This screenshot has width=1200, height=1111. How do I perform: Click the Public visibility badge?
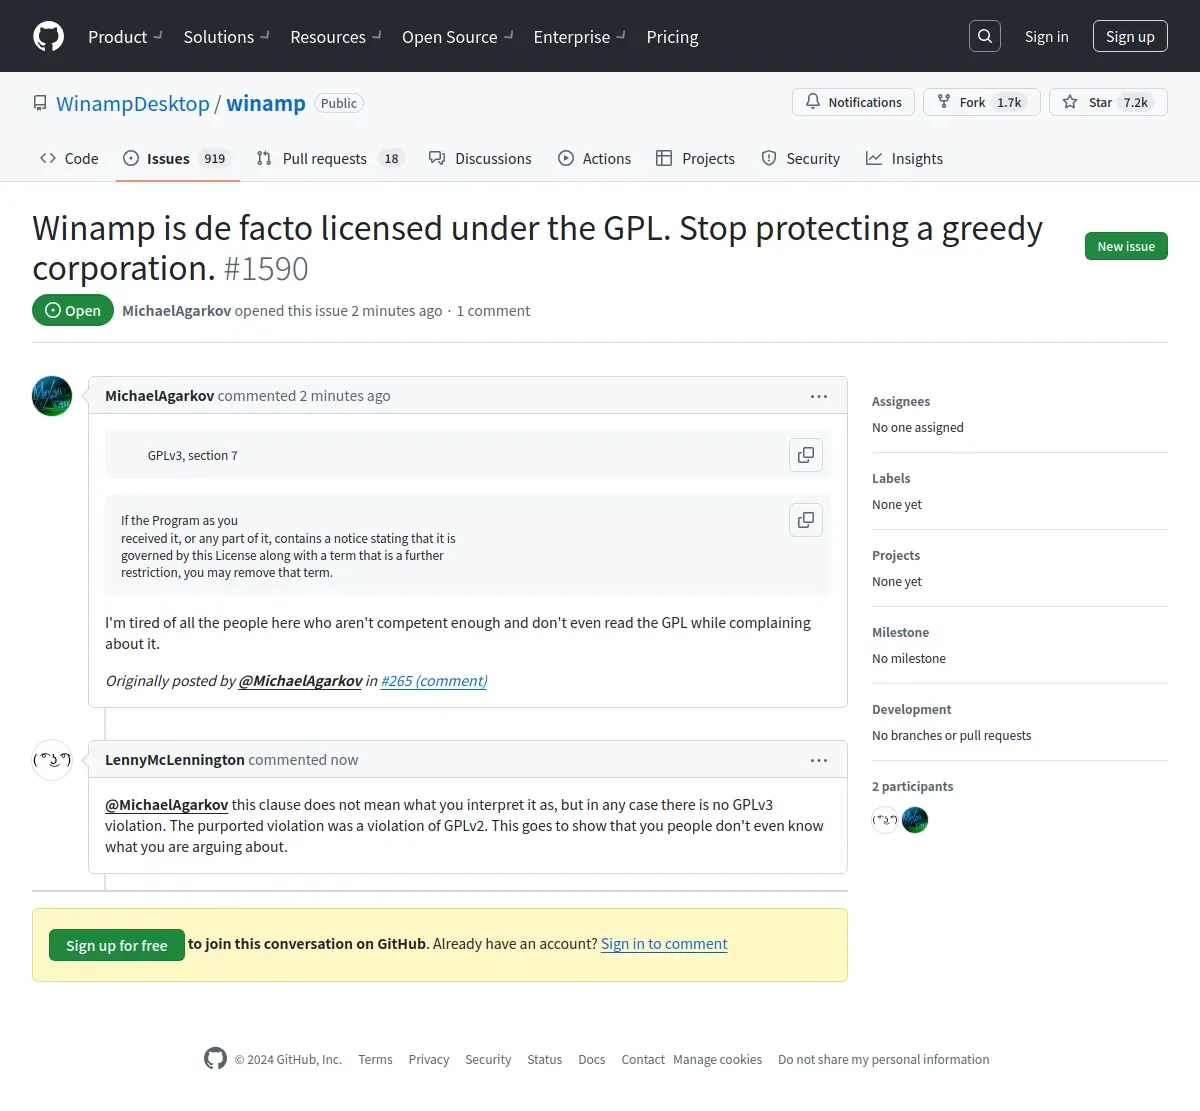[339, 103]
